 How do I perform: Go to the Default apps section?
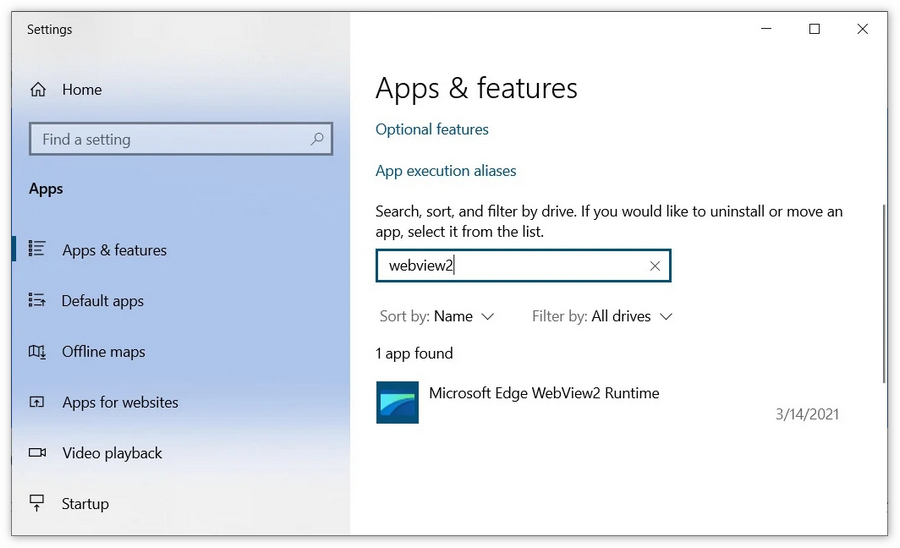point(102,301)
